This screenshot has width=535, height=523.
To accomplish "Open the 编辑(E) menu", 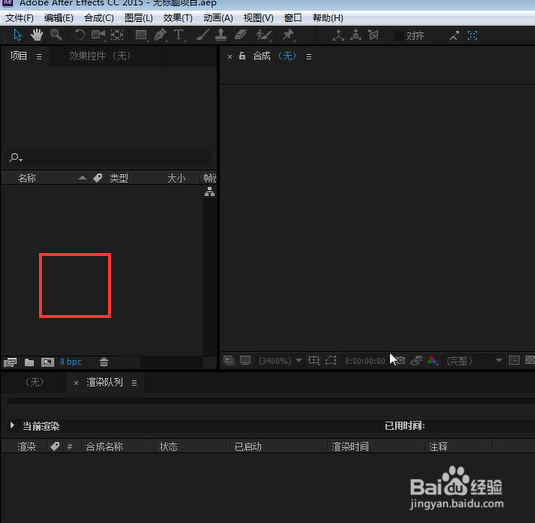I will pos(59,18).
